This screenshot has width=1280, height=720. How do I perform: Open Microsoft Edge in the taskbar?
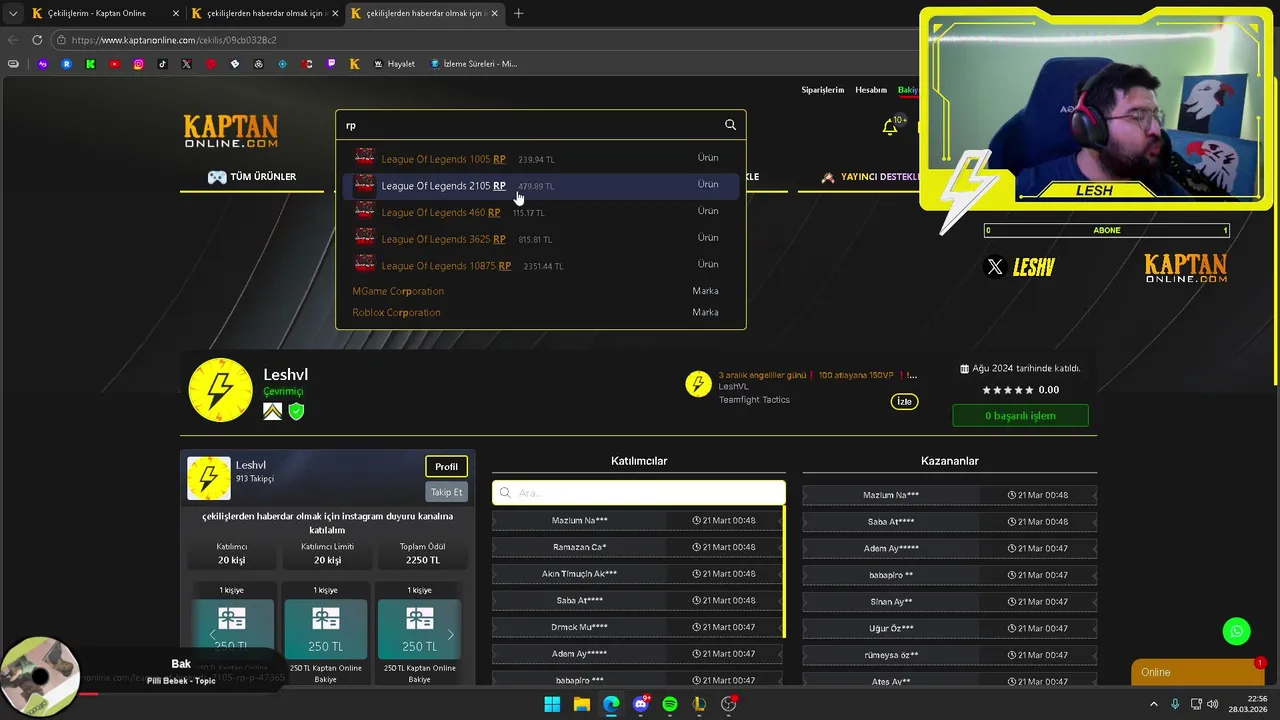click(611, 704)
